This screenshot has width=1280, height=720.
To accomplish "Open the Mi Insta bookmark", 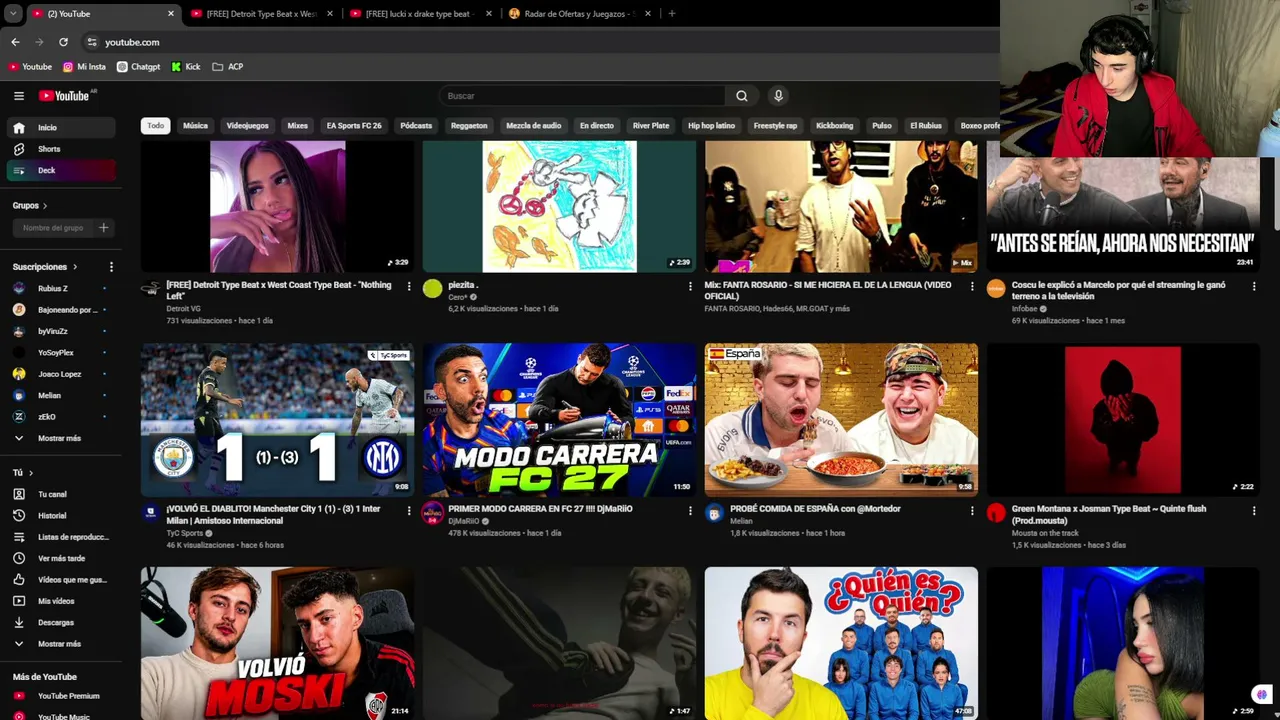I will (x=84, y=67).
